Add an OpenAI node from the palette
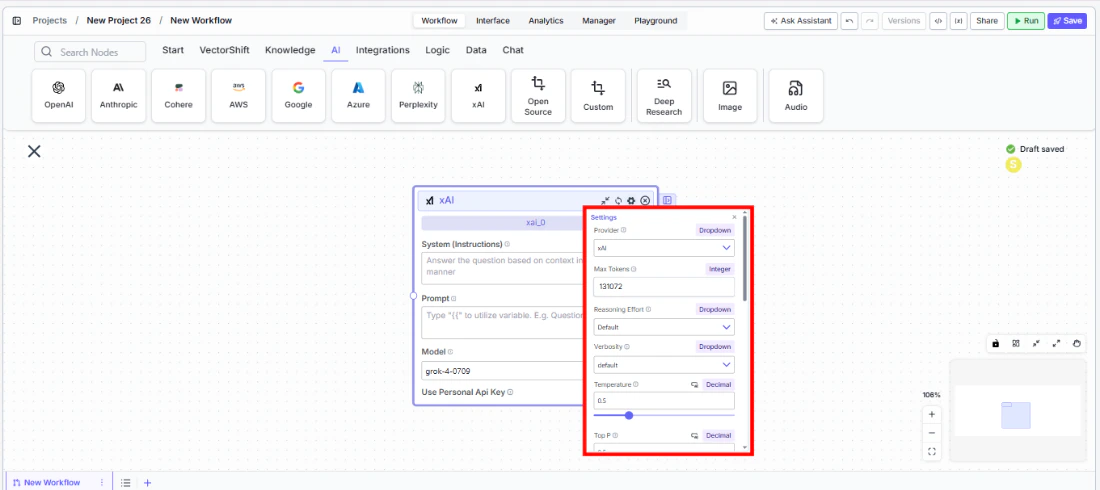 coord(59,95)
